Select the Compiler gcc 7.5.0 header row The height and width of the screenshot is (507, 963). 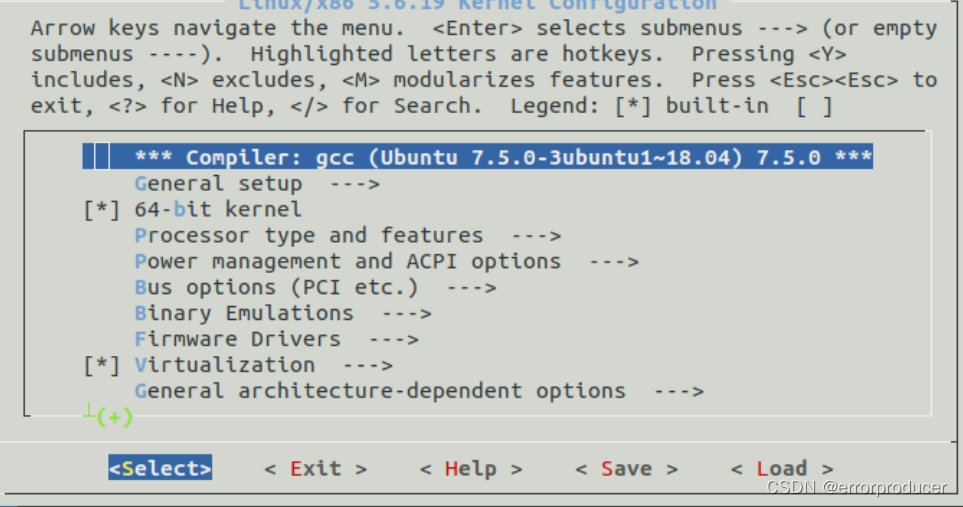(x=477, y=157)
